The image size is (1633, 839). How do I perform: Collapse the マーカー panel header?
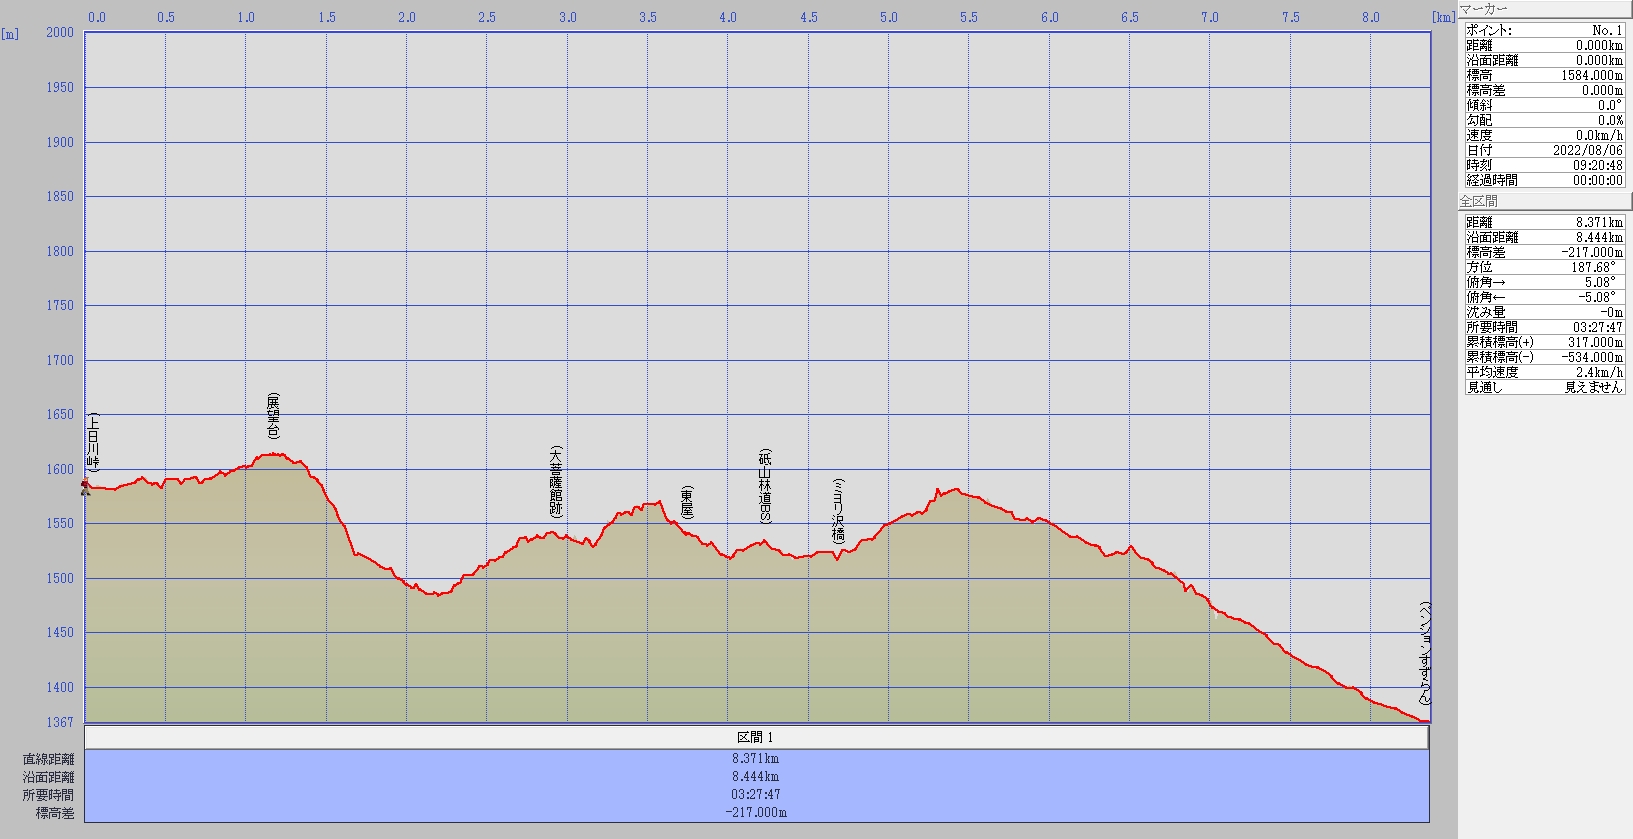coord(1544,9)
